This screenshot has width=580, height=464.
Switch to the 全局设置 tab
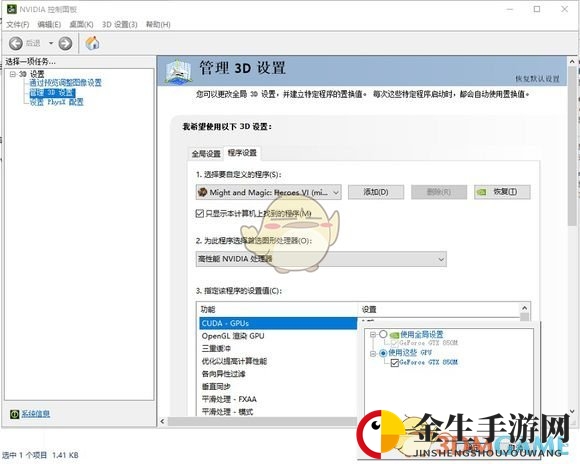click(x=206, y=154)
